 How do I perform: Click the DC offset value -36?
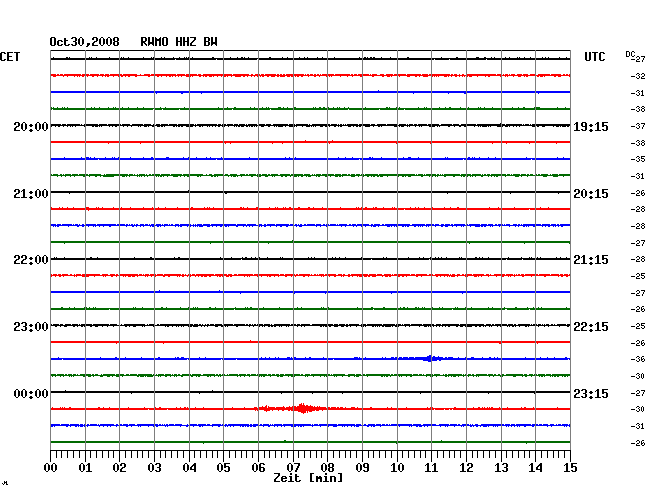[638, 359]
